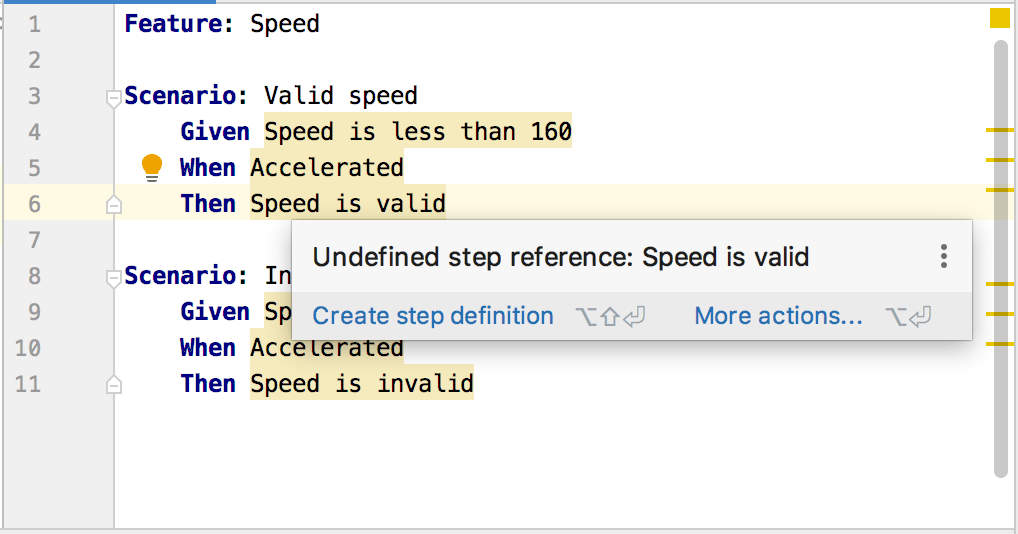Click the topmost warning stripe mark
1018x534 pixels.
pos(999,130)
